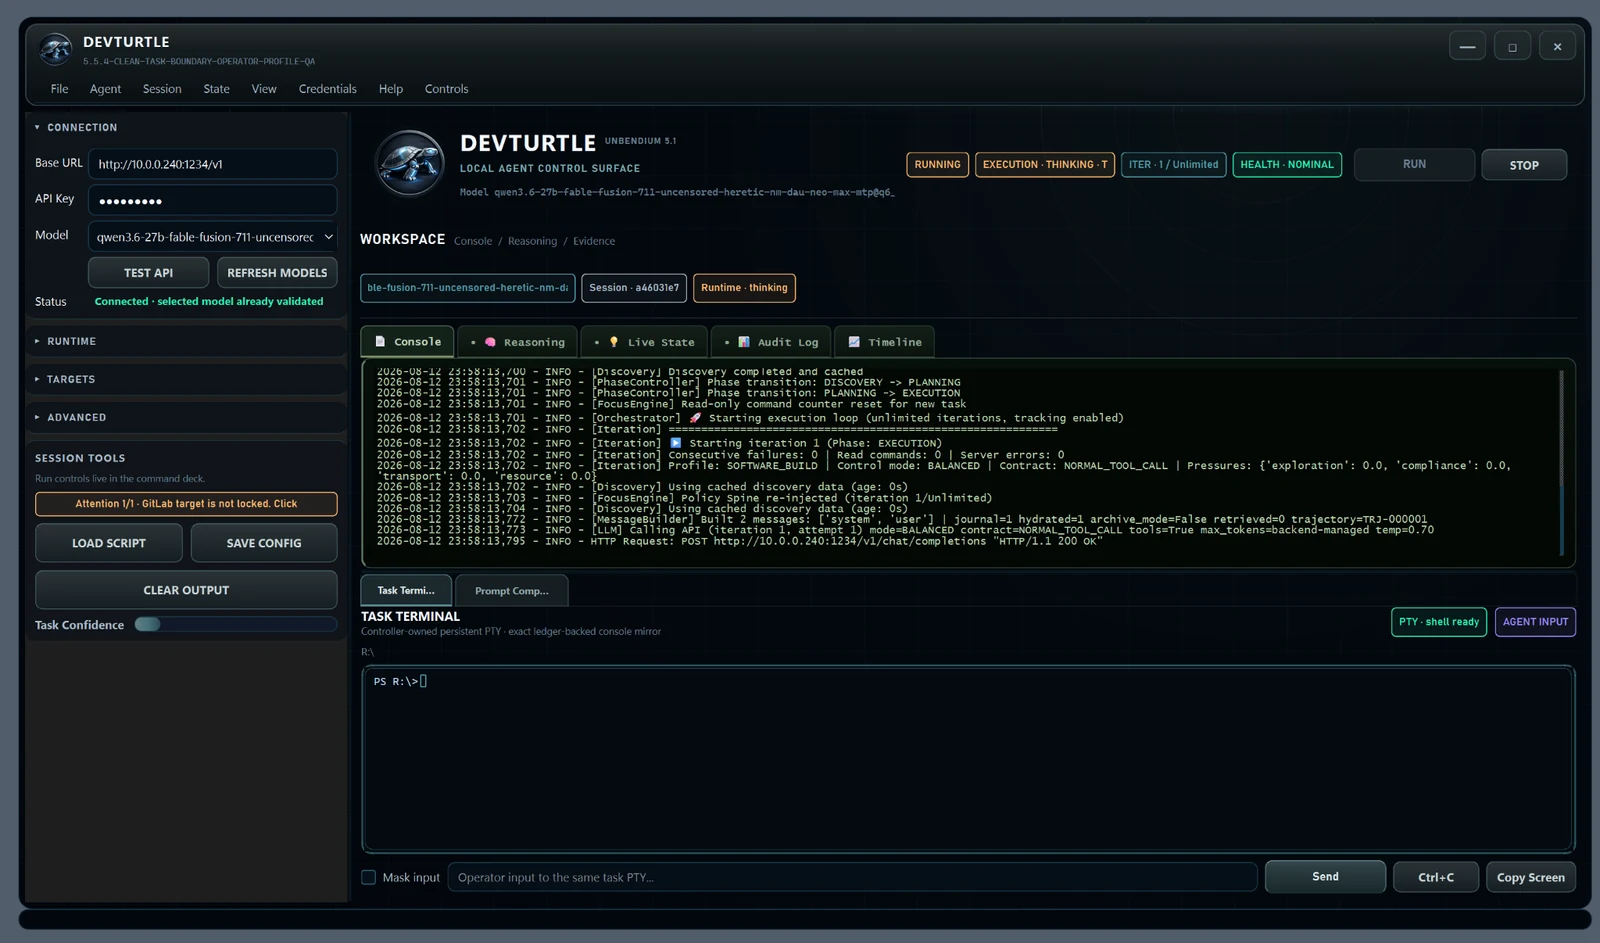The height and width of the screenshot is (943, 1600).
Task: Open the Model dropdown
Action: 213,237
